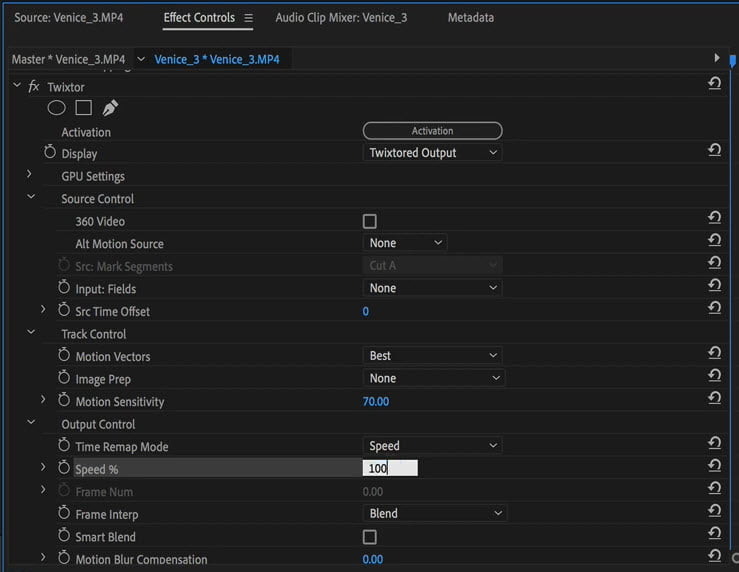Screen dimensions: 739x572
Task: Toggle animation stopwatch for Motion Blur Compensation
Action: [64, 558]
